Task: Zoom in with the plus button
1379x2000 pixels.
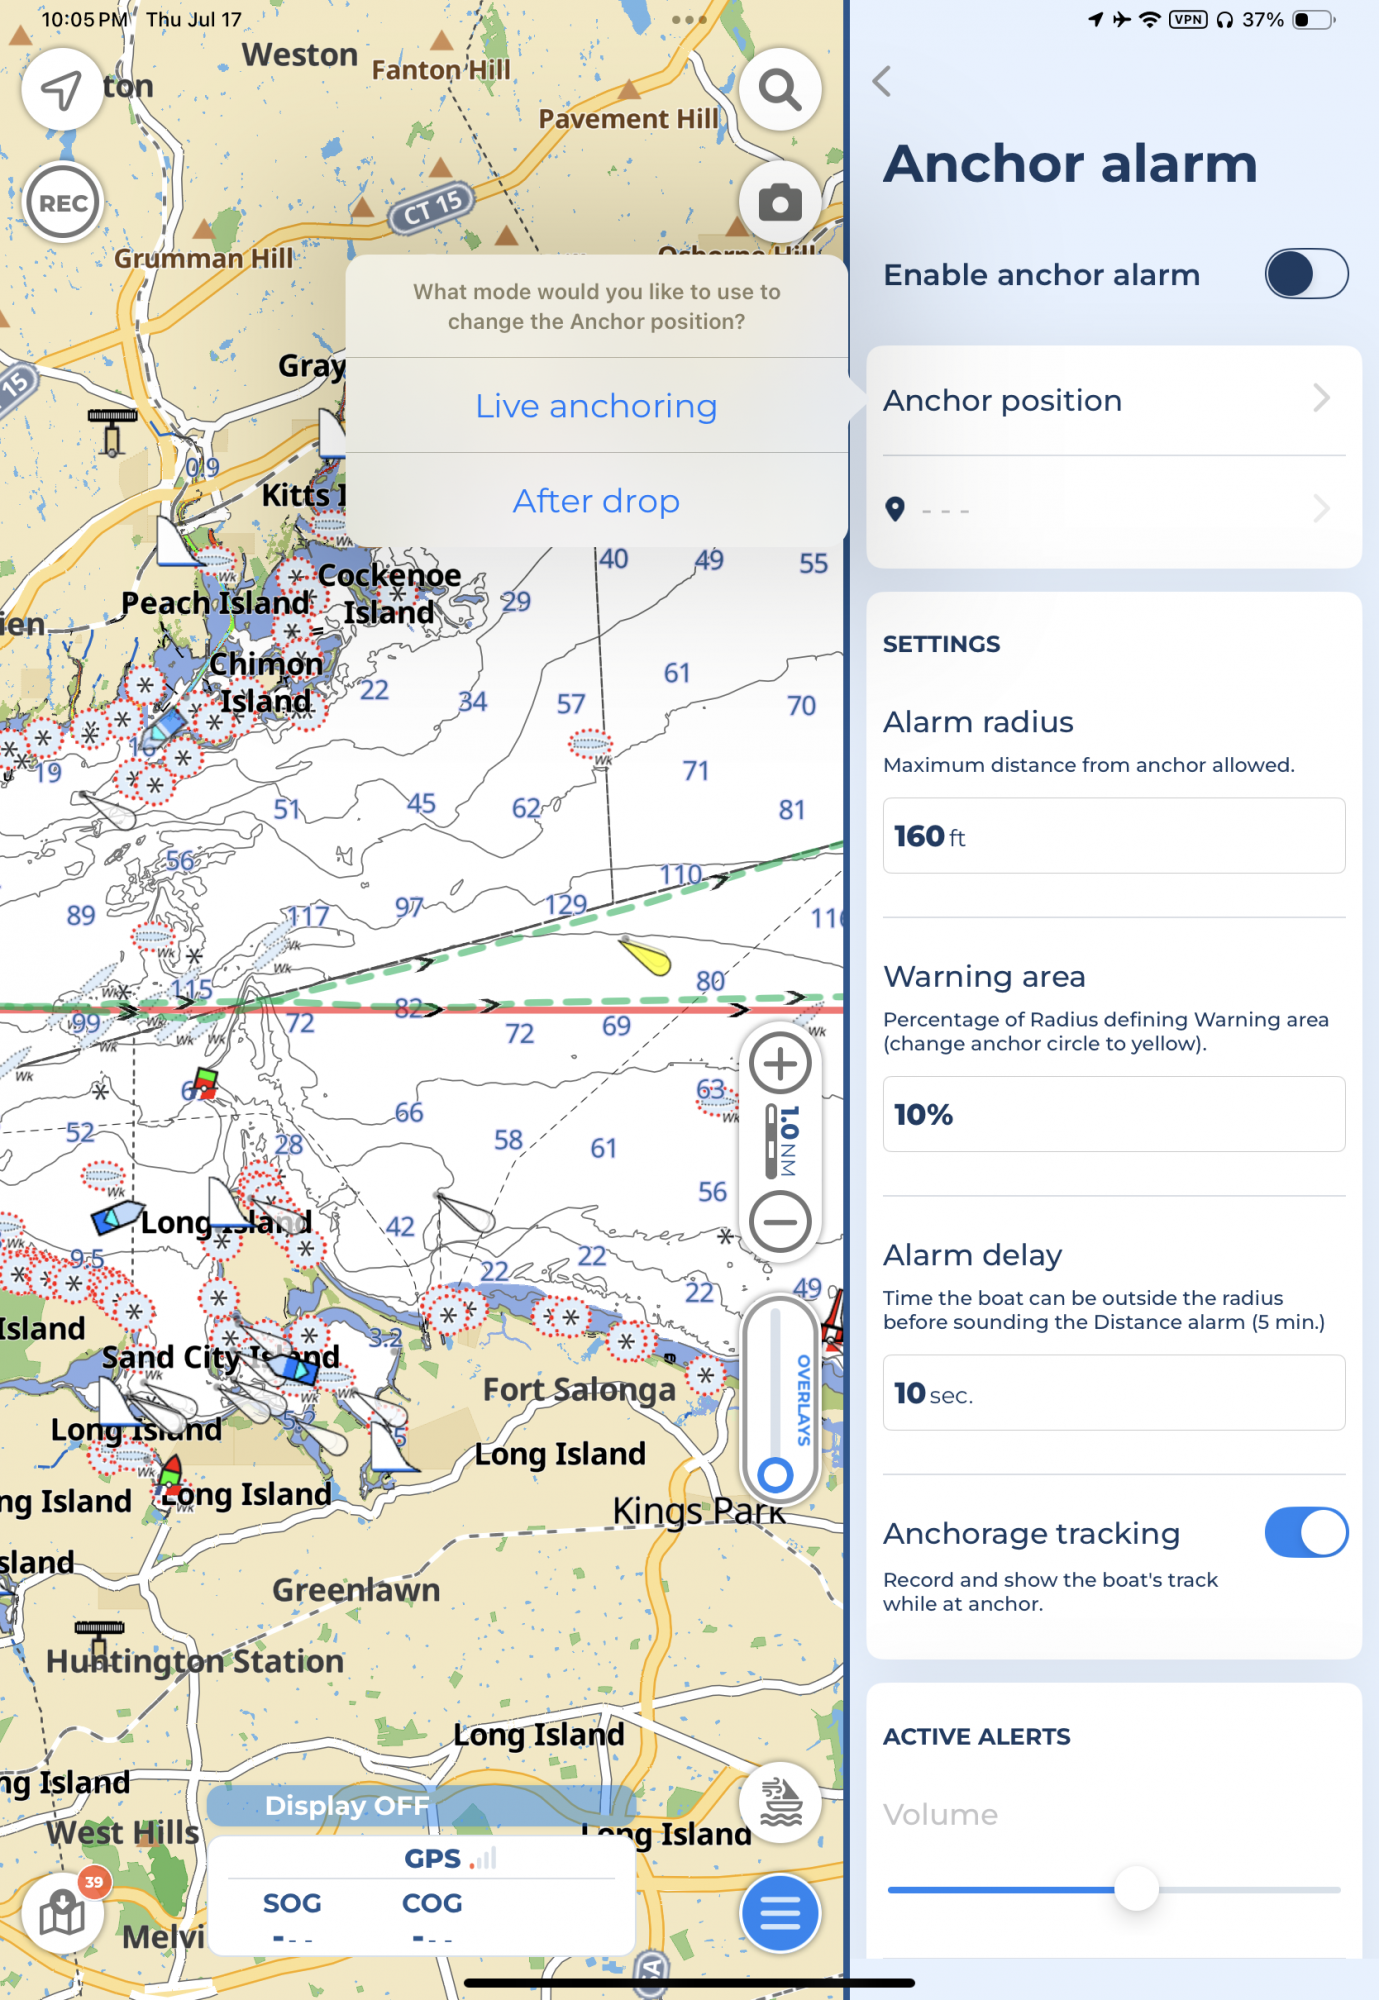Action: 780,1063
